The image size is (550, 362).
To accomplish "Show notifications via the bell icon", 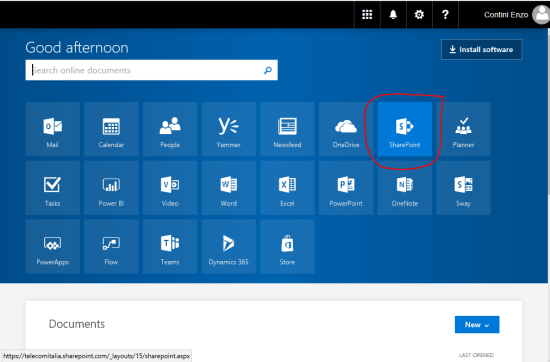I will coord(393,14).
